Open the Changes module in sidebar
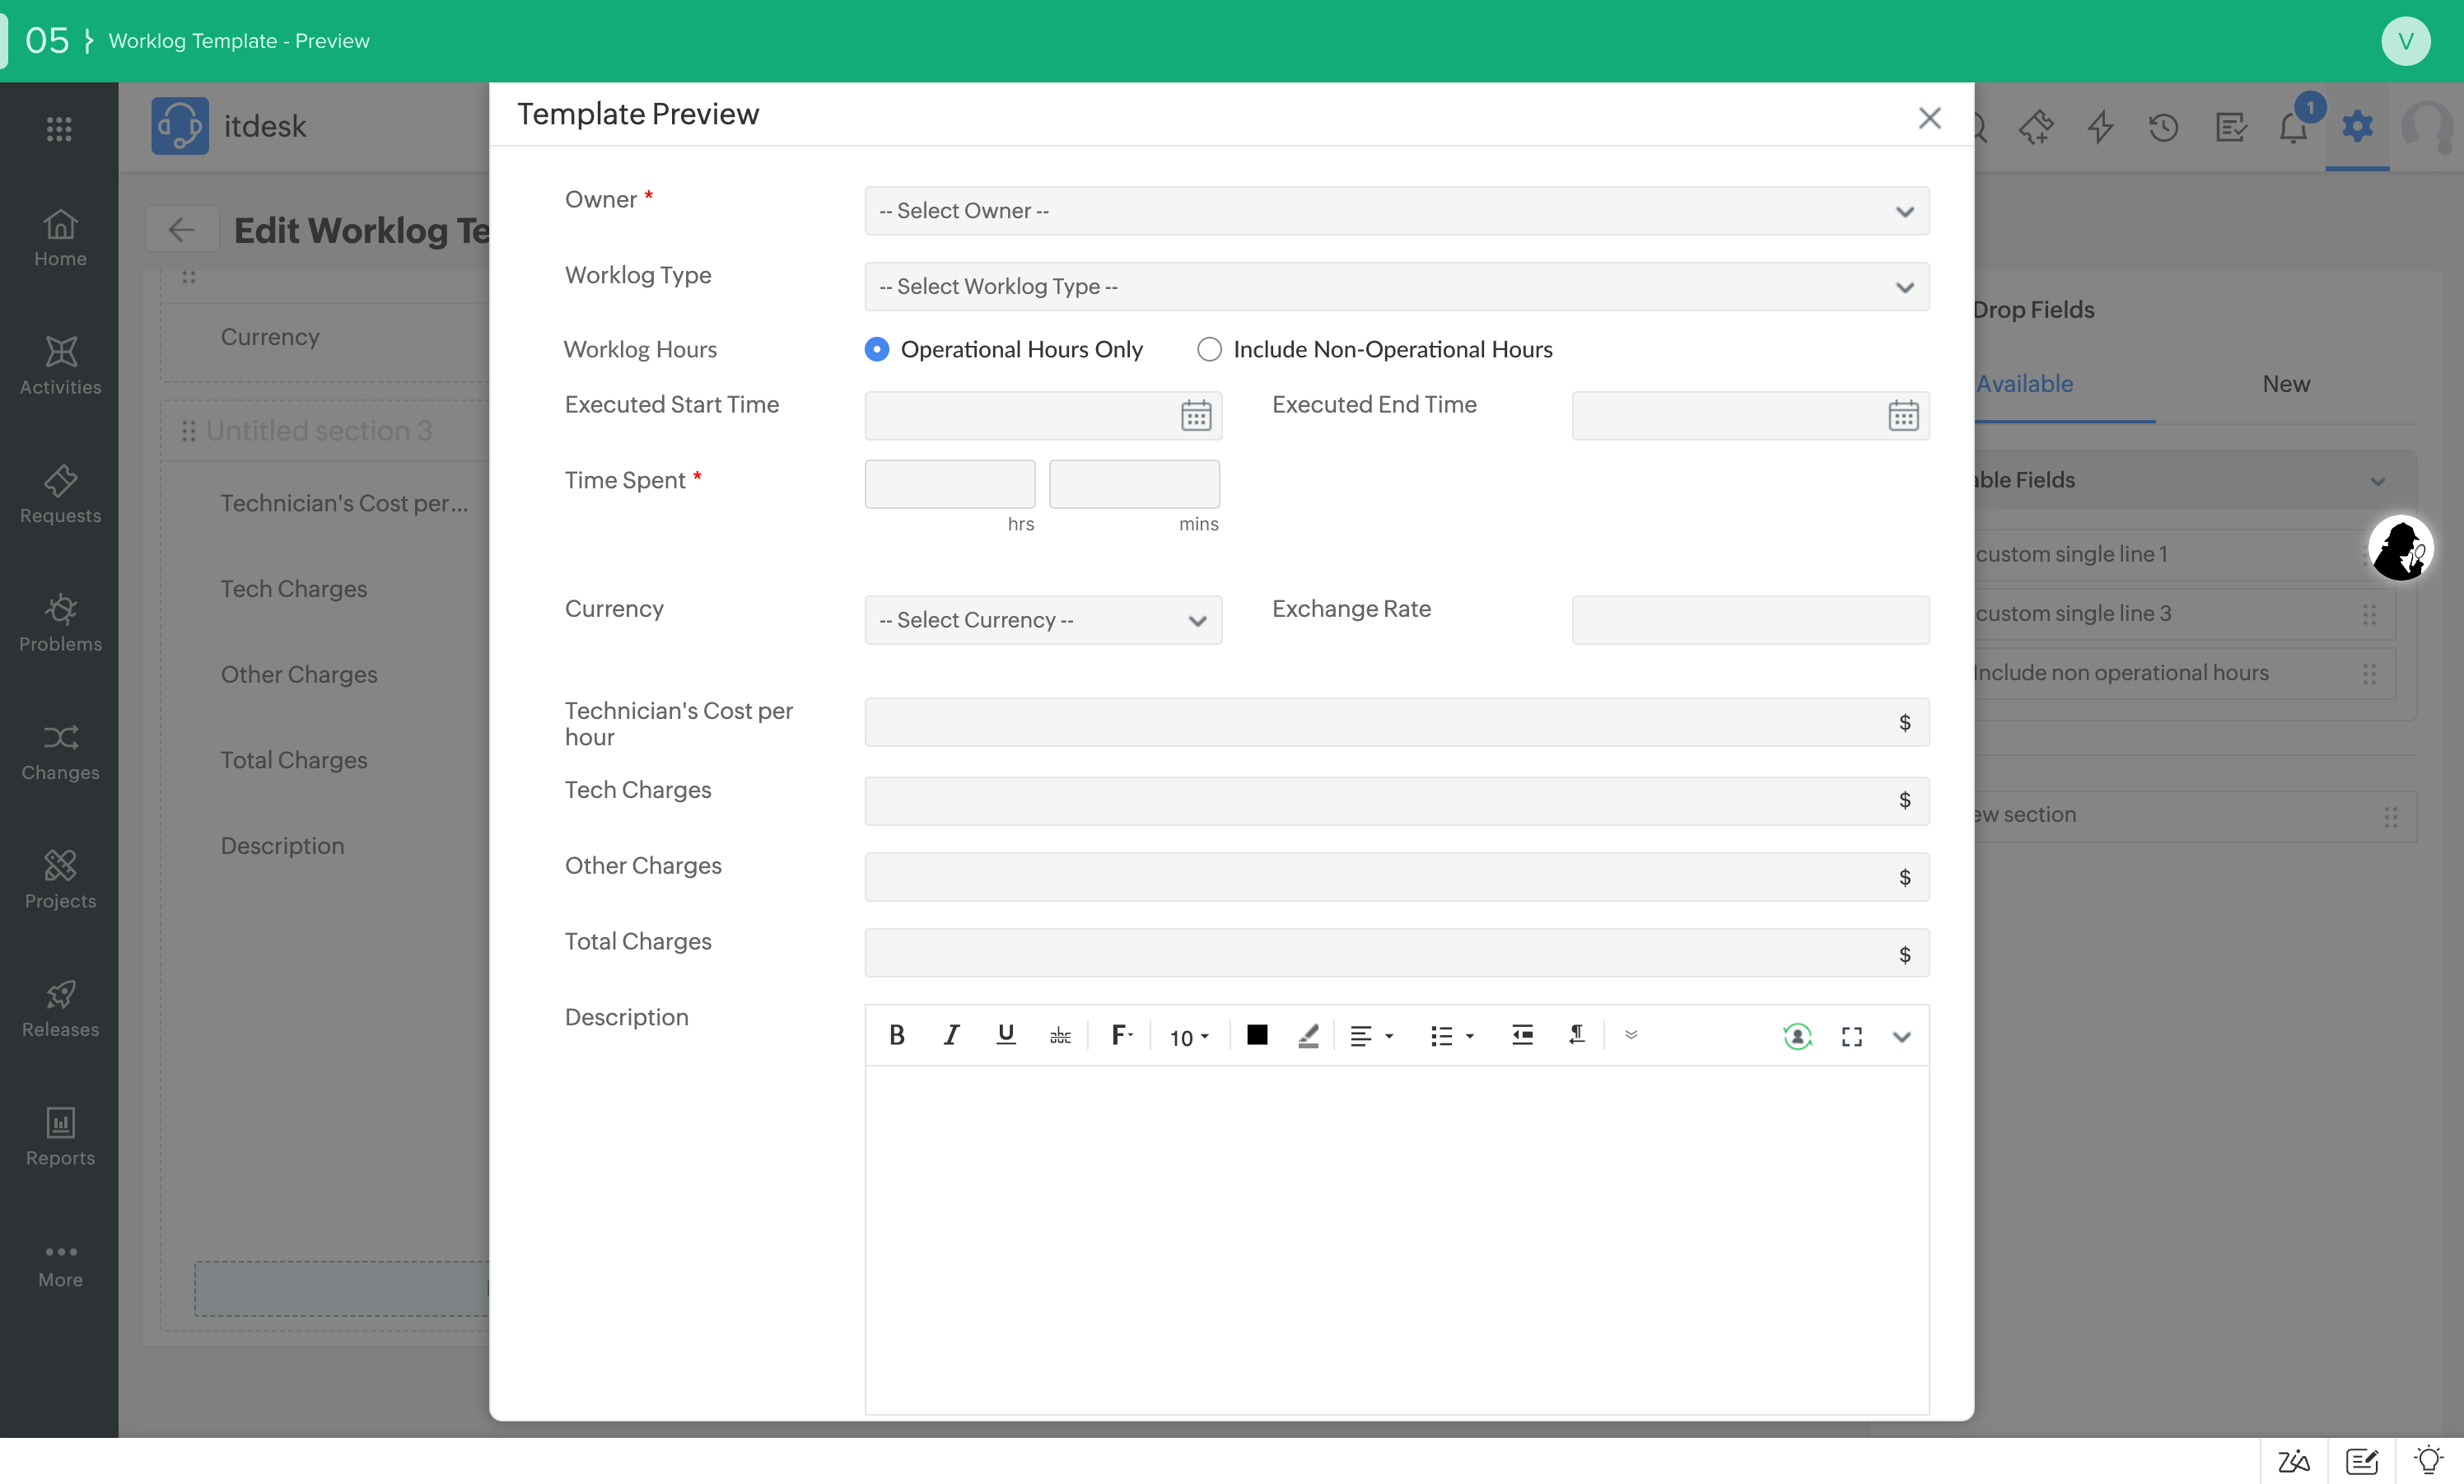 (60, 752)
